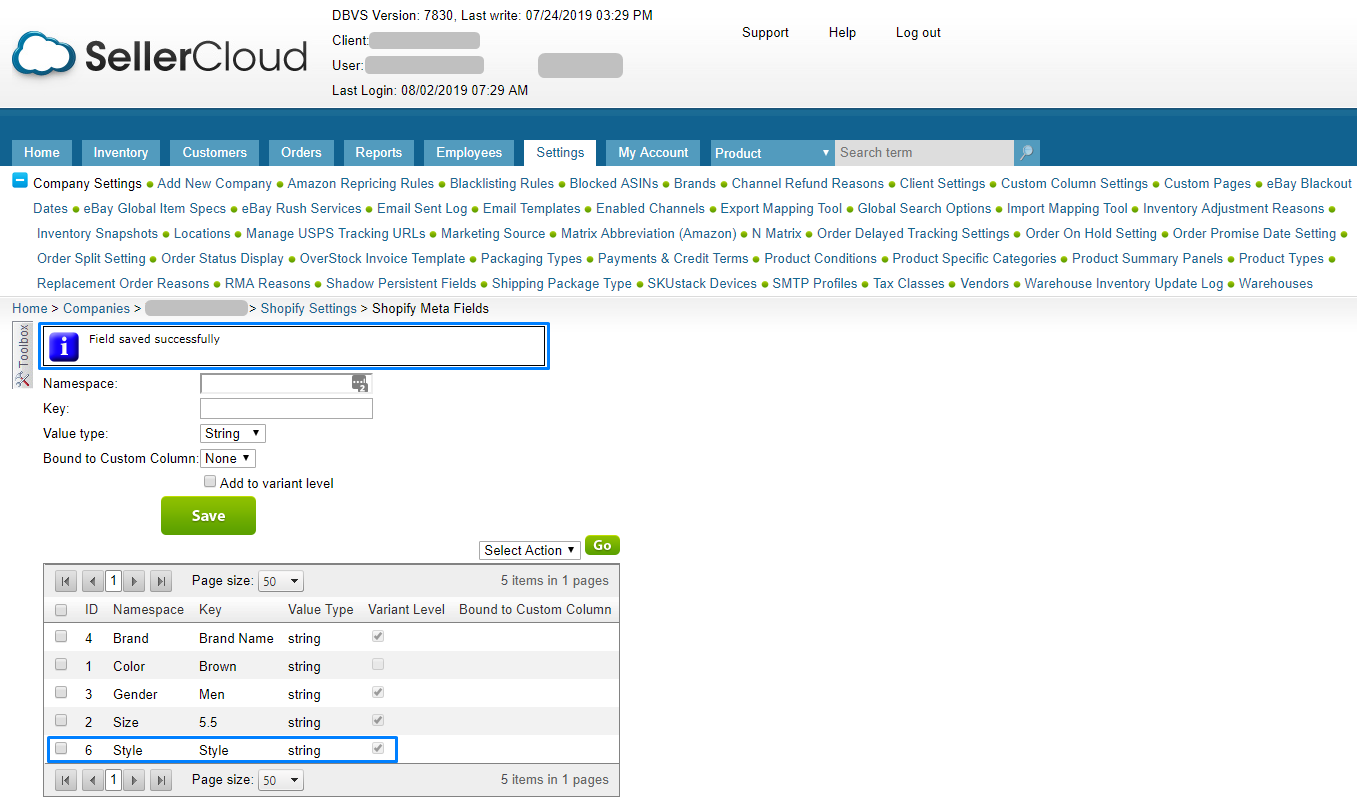
Task: Click the SellerCloud logo
Action: (159, 55)
